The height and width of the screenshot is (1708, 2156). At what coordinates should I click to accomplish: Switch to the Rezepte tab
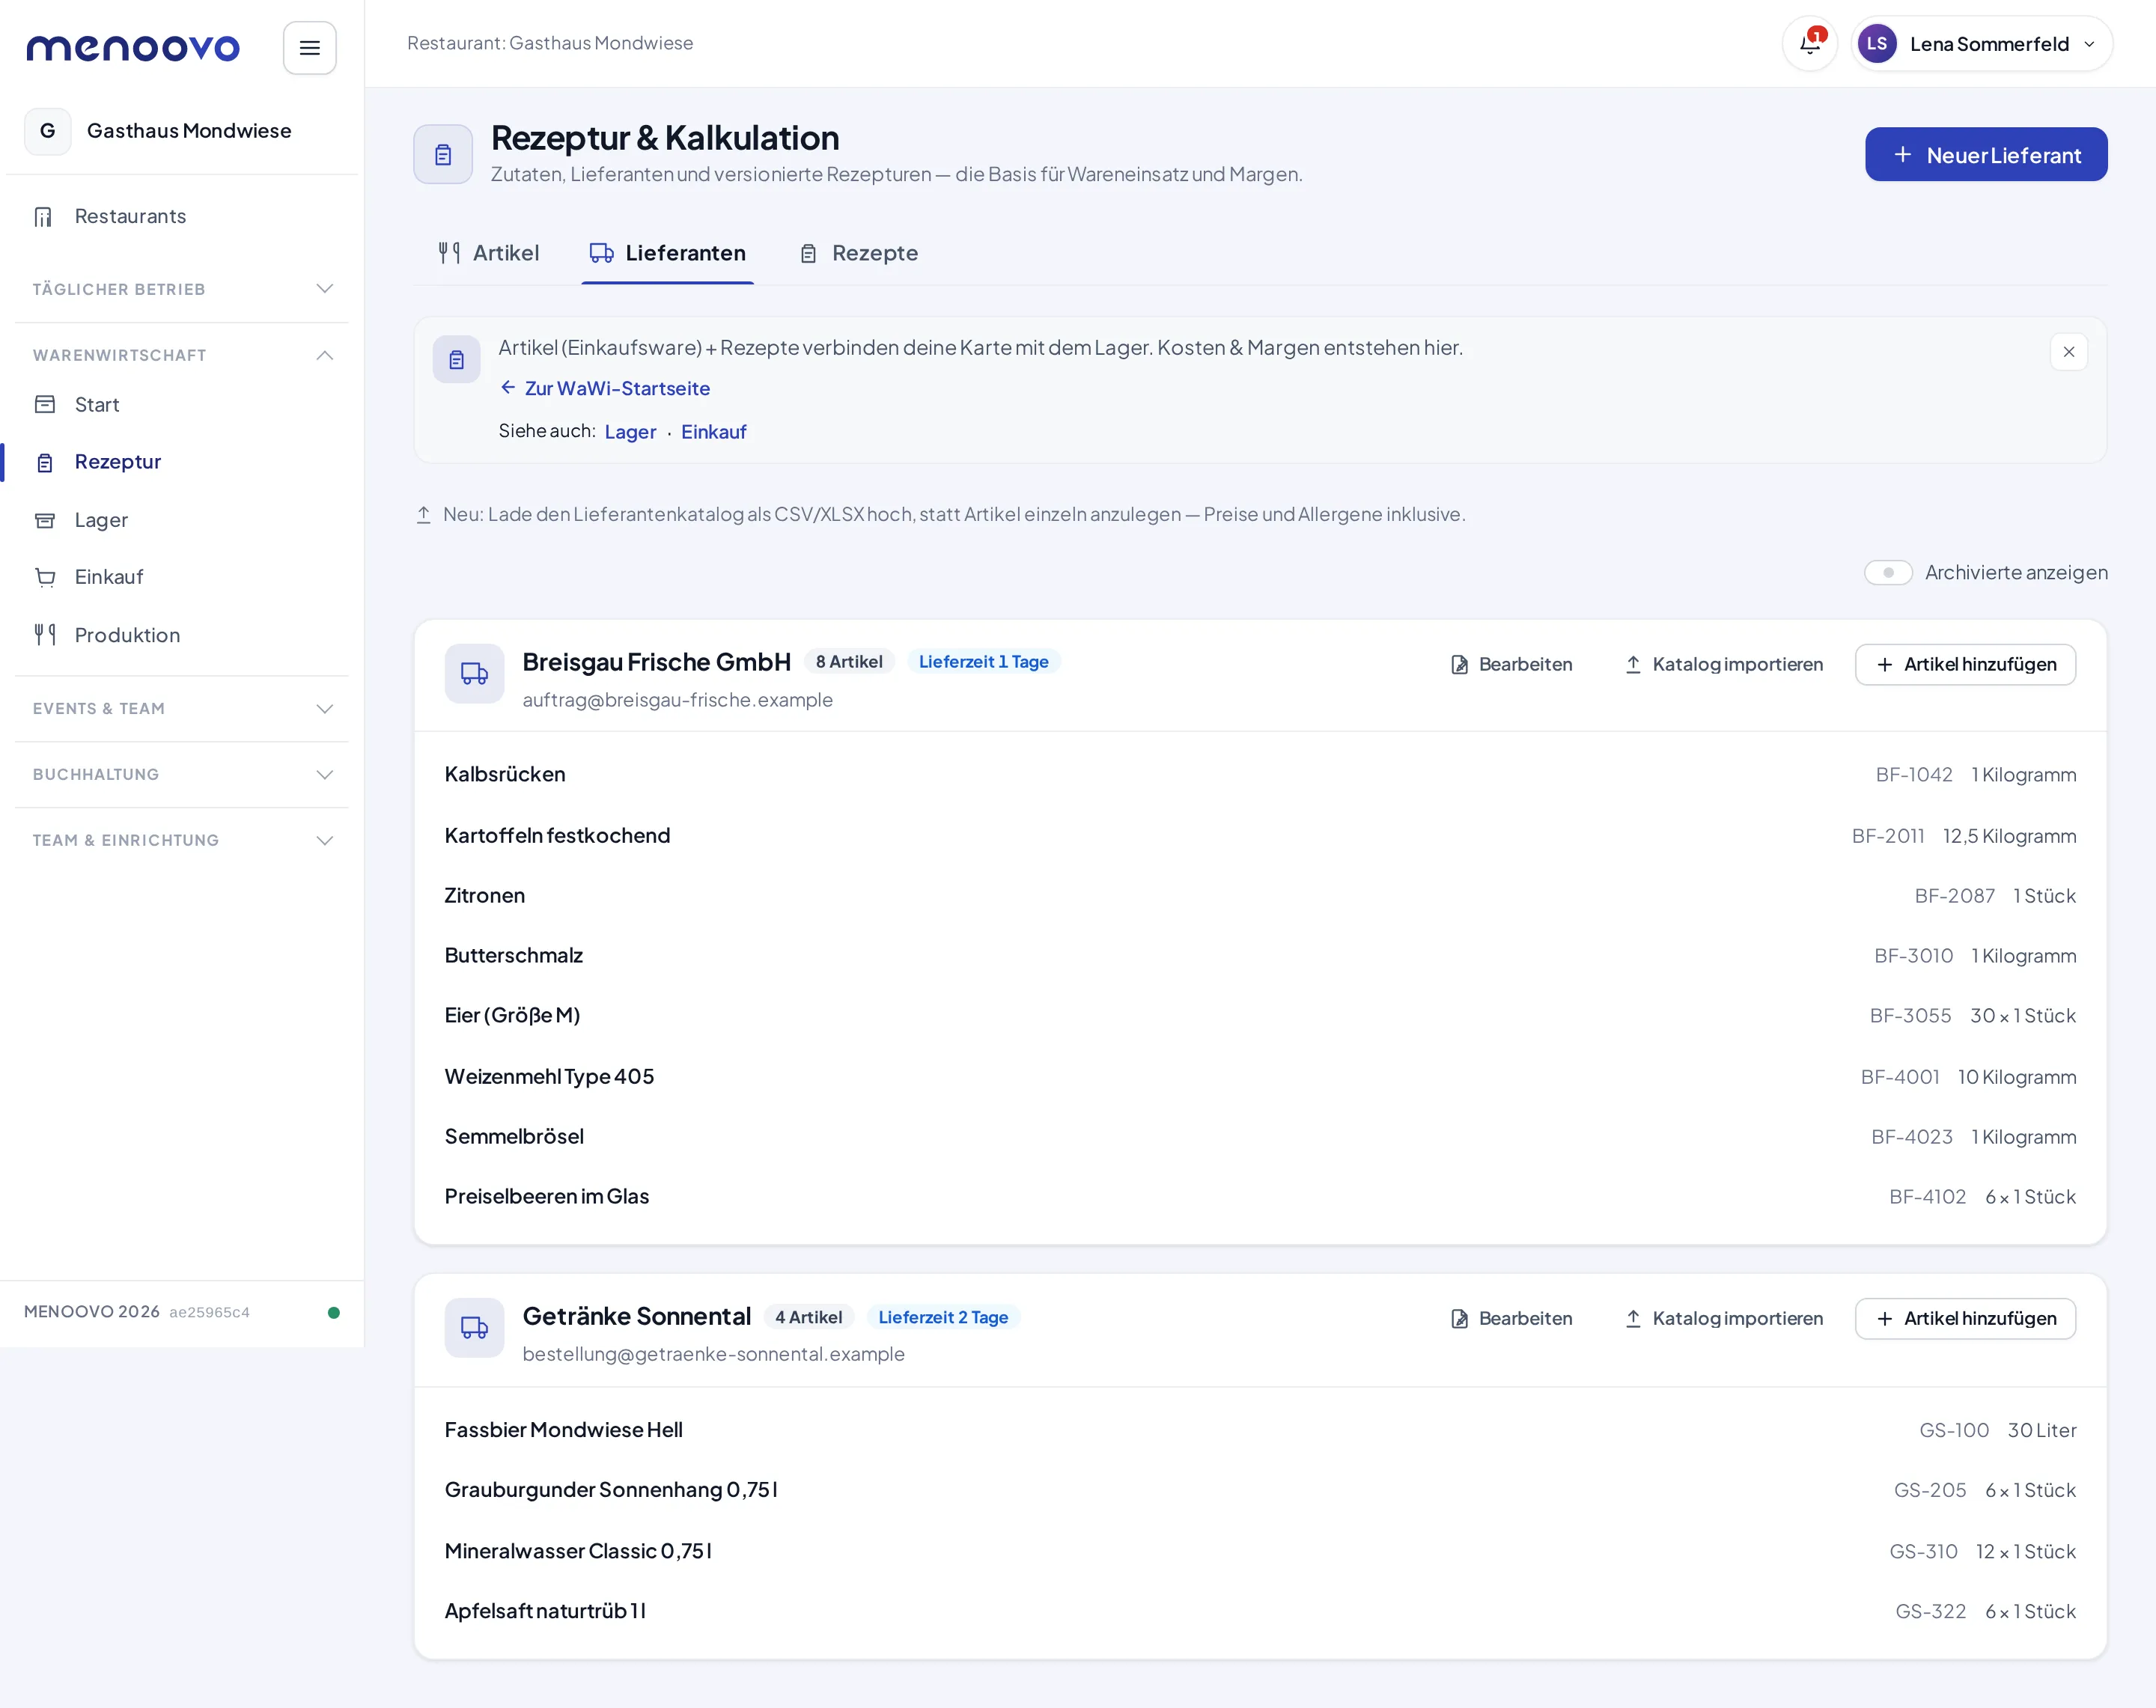click(x=858, y=253)
